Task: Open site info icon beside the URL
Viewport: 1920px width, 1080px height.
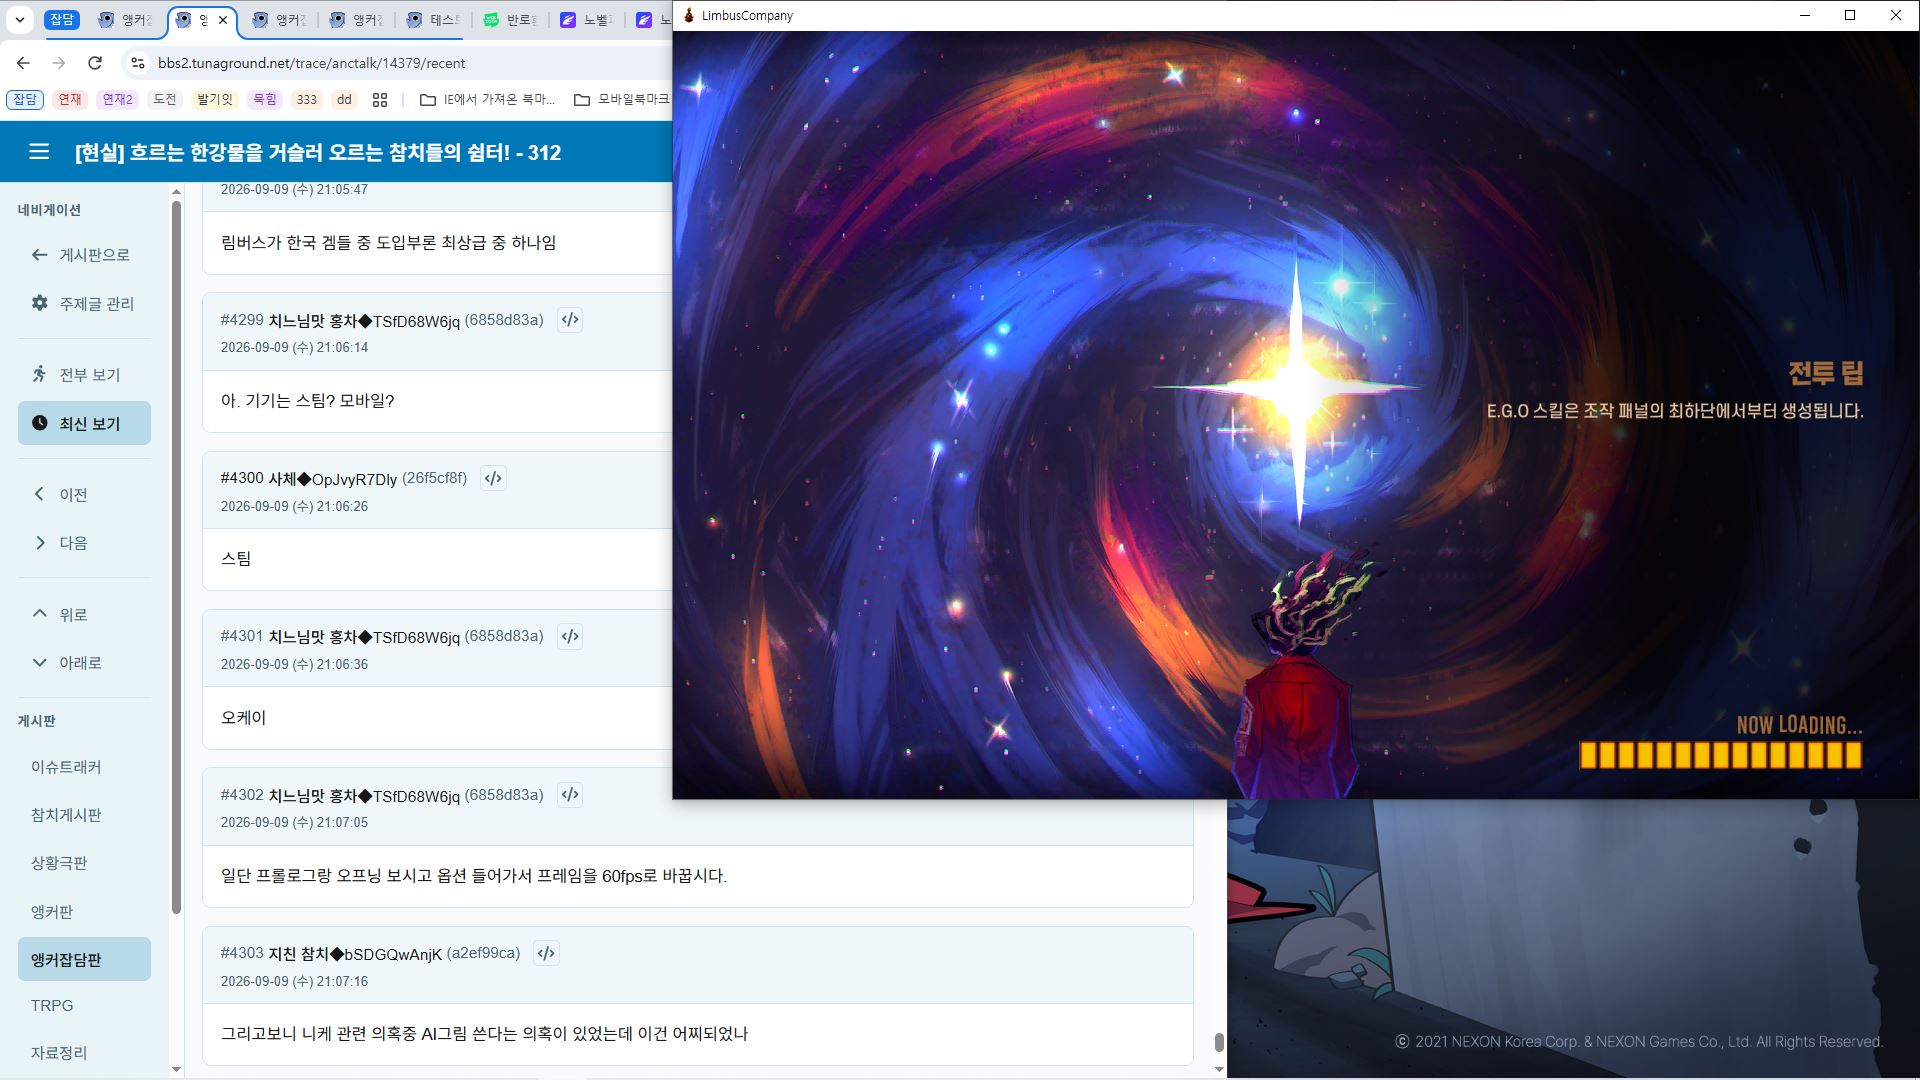Action: tap(139, 63)
